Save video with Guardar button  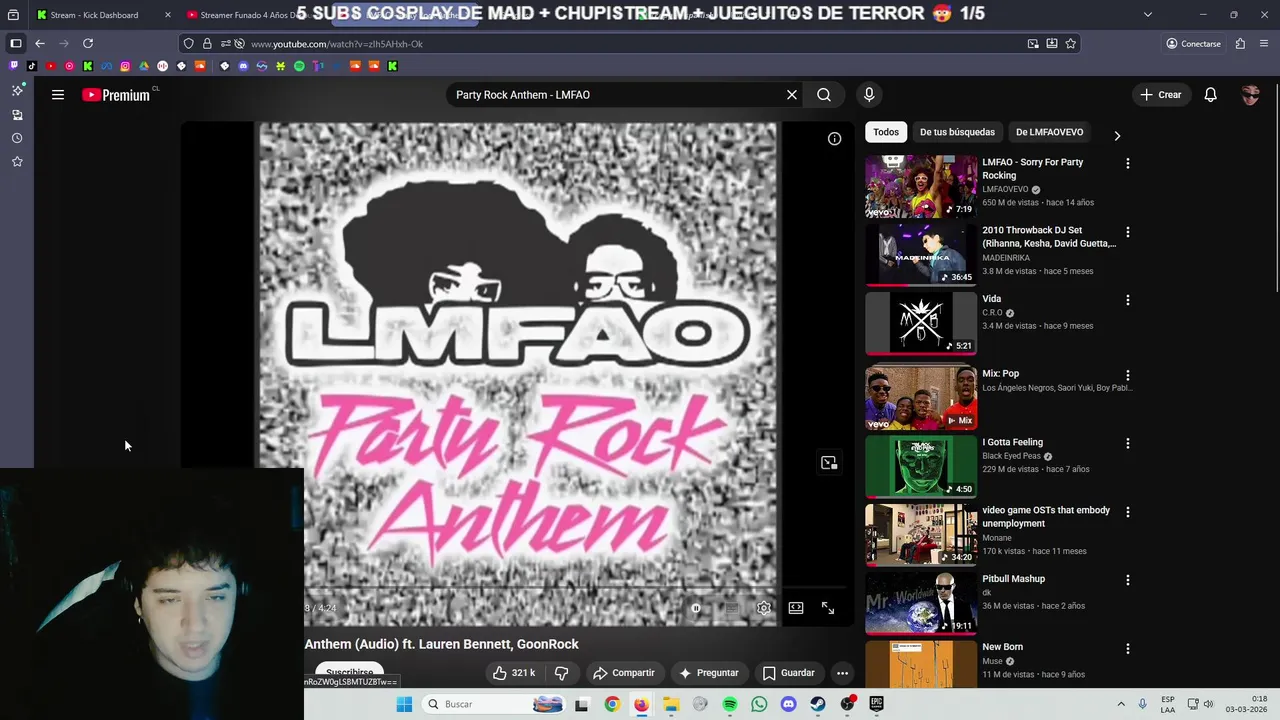coord(788,673)
